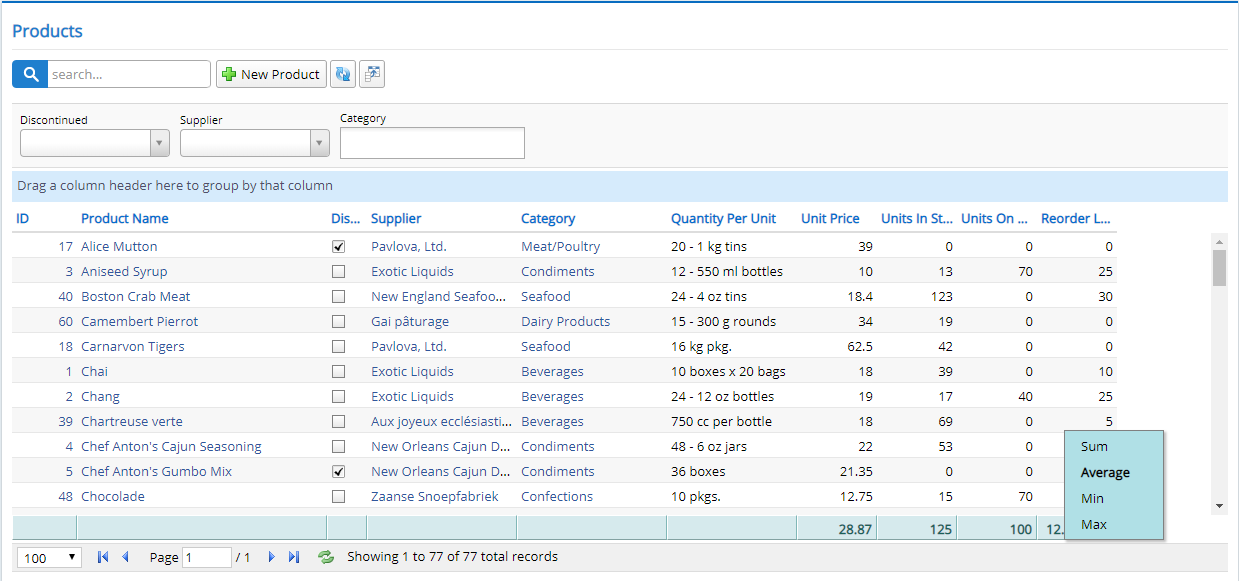The width and height of the screenshot is (1239, 581).
Task: Run a search with the magnifier icon
Action: [29, 73]
